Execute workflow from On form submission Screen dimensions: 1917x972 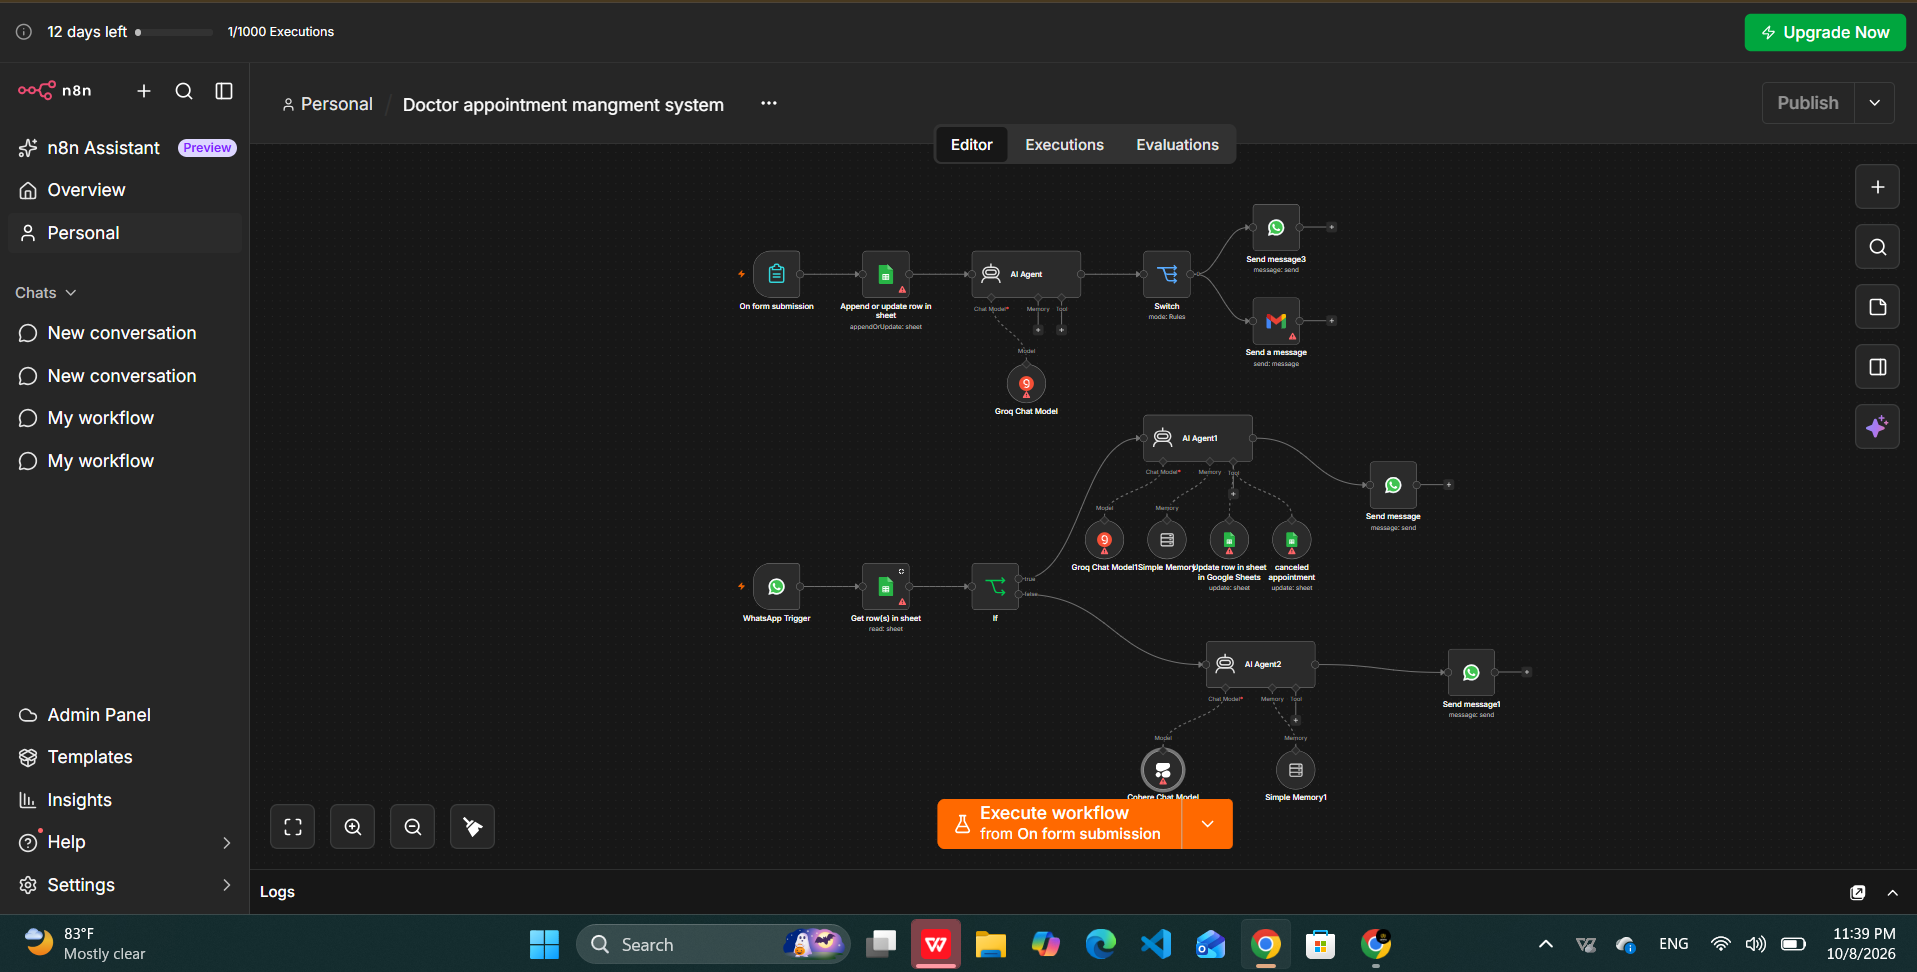1059,824
